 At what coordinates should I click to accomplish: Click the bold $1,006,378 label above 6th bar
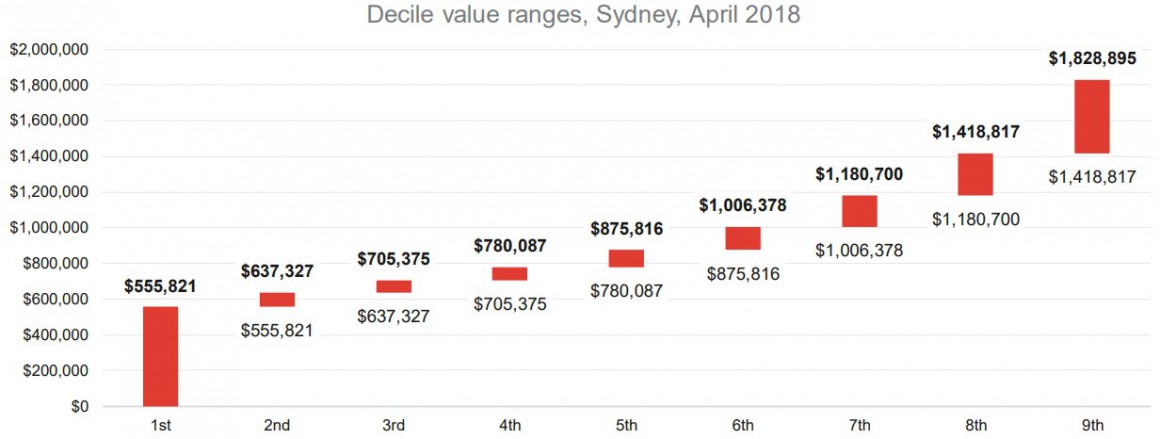[x=743, y=205]
